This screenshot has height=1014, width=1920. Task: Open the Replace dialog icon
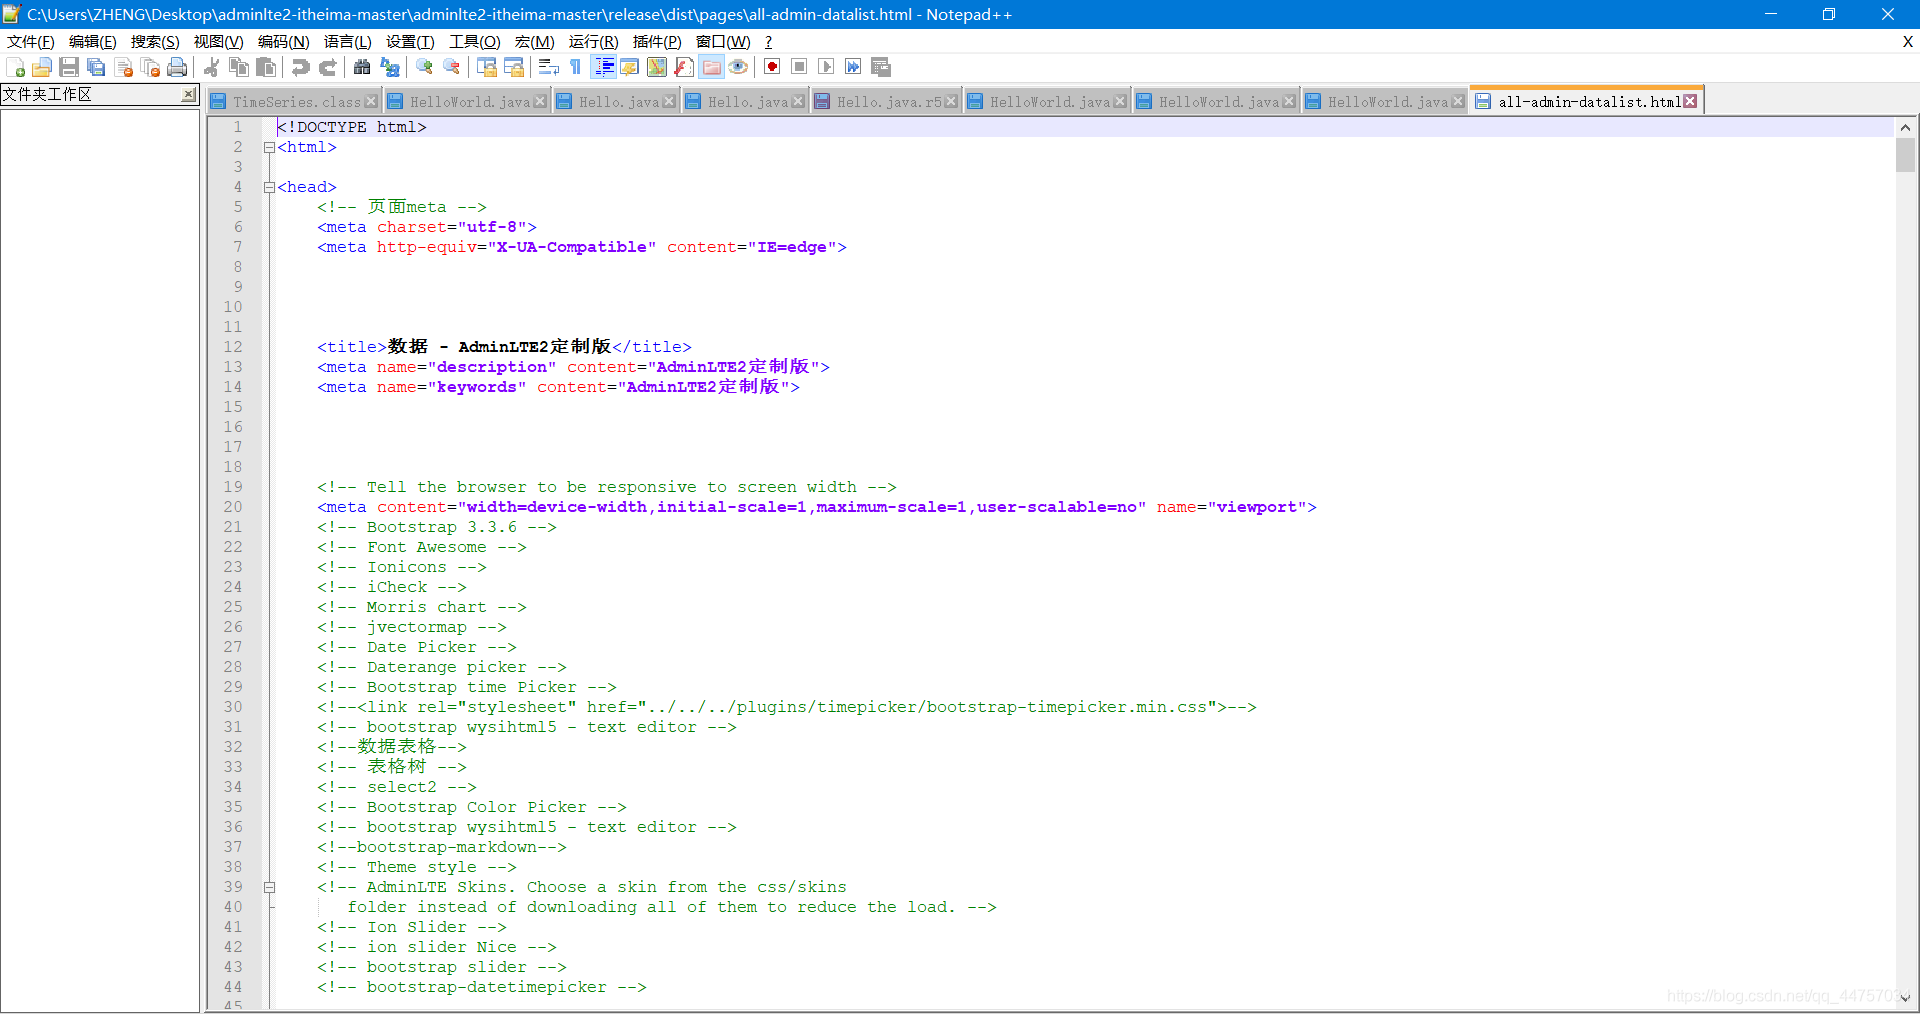tap(389, 67)
